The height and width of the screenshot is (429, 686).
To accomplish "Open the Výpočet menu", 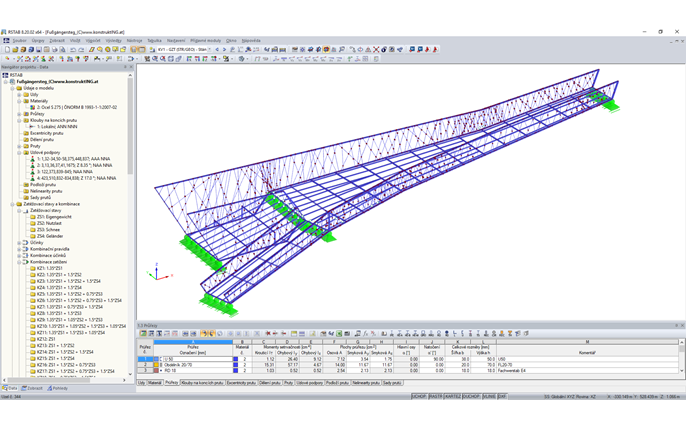I will tap(93, 41).
